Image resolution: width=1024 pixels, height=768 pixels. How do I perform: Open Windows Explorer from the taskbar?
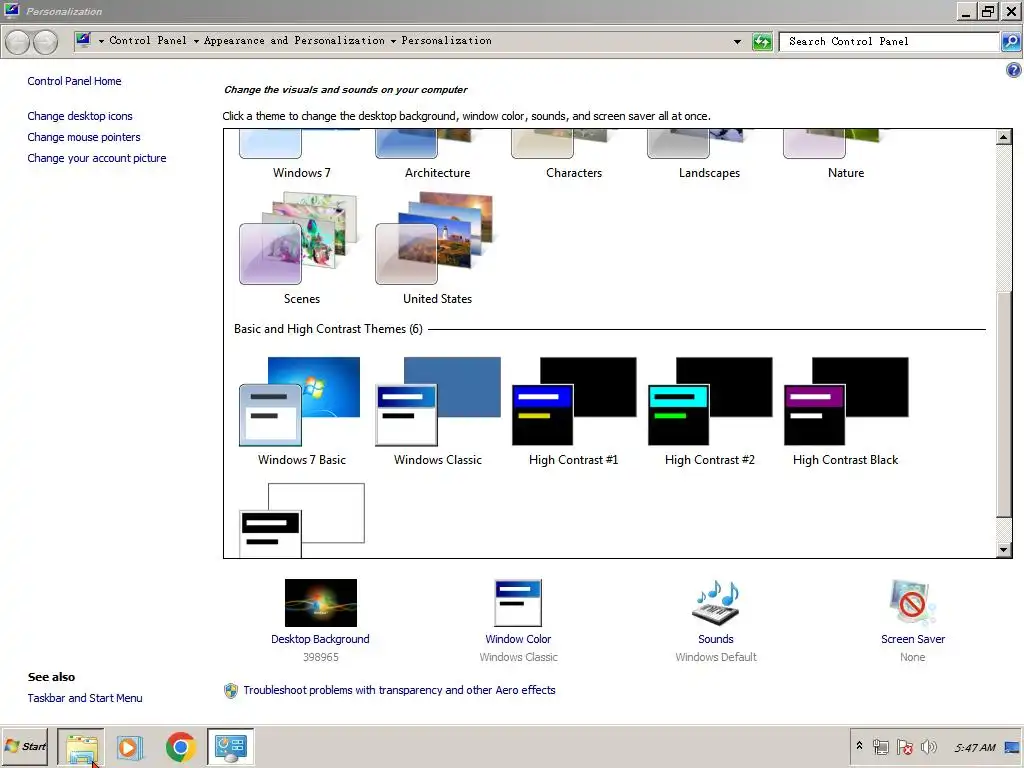click(81, 746)
